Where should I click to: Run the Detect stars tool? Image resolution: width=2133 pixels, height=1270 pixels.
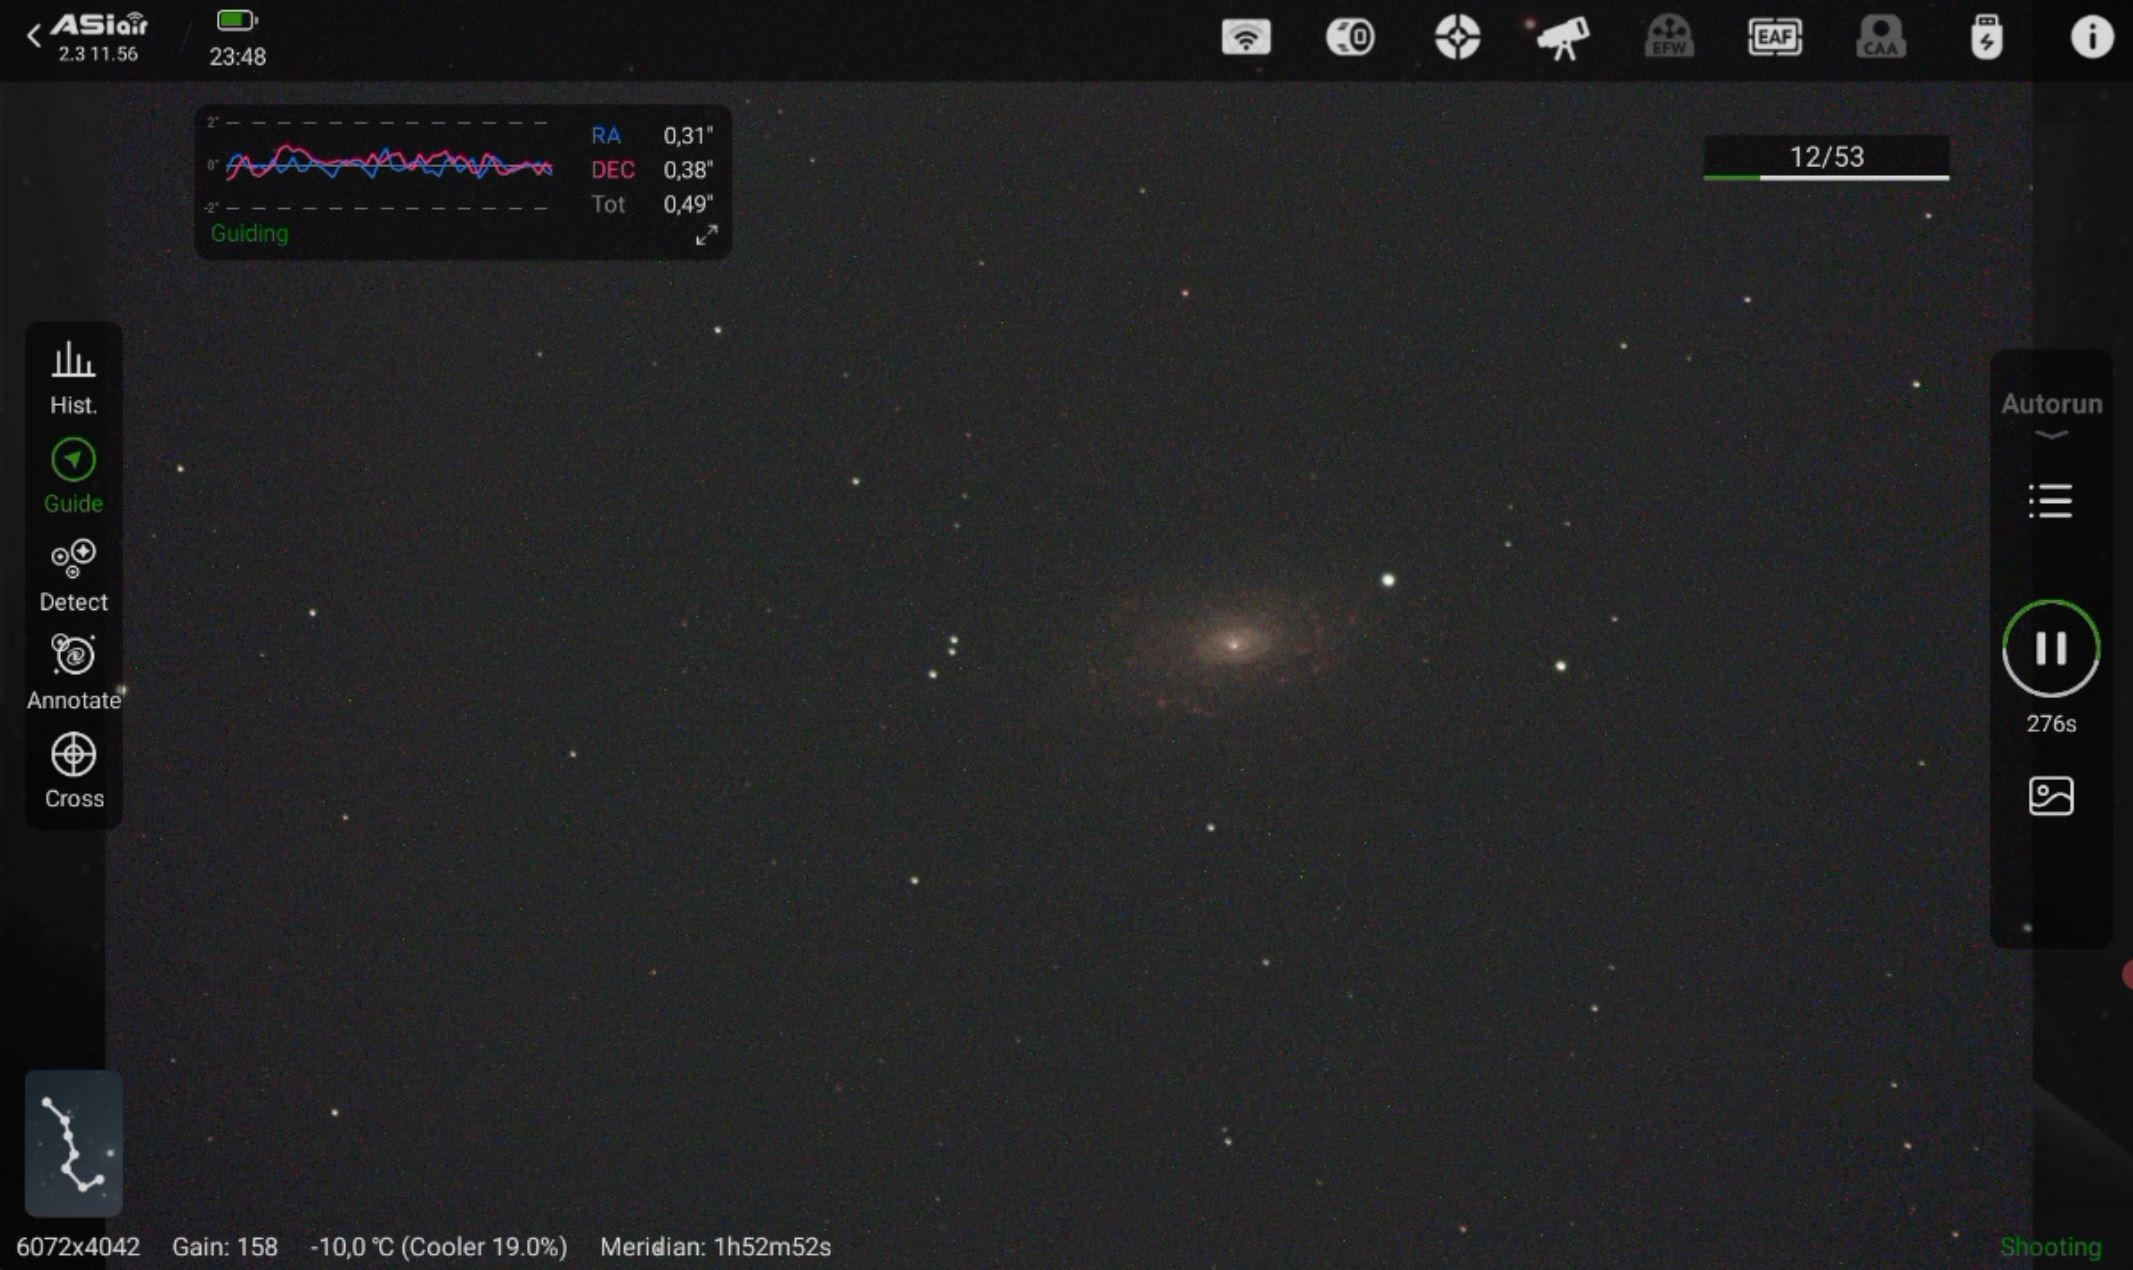click(73, 576)
